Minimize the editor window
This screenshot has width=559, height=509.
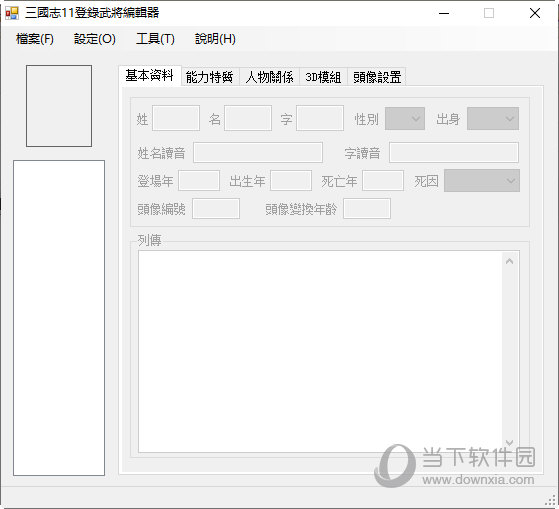tap(444, 14)
